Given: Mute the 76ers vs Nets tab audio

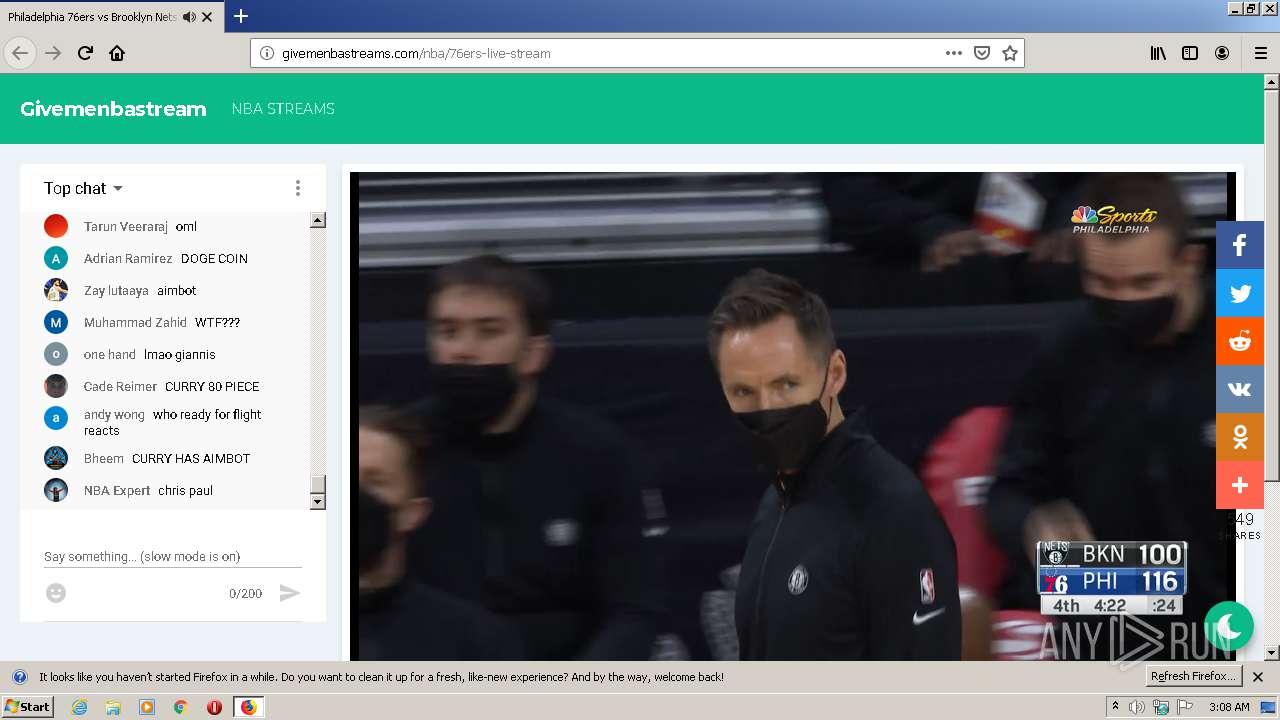Looking at the screenshot, I should pyautogui.click(x=189, y=17).
